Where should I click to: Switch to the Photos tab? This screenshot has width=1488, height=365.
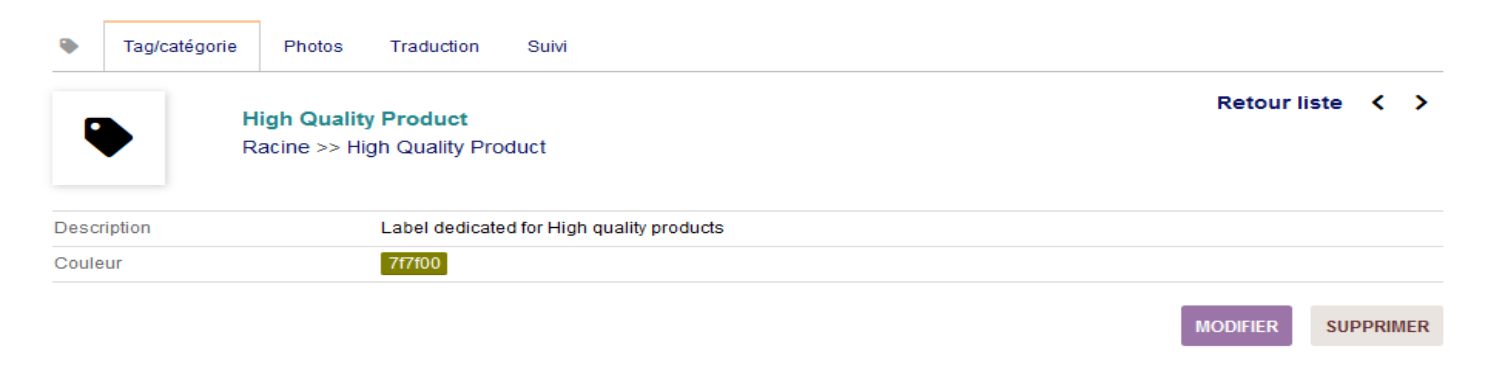coord(313,46)
